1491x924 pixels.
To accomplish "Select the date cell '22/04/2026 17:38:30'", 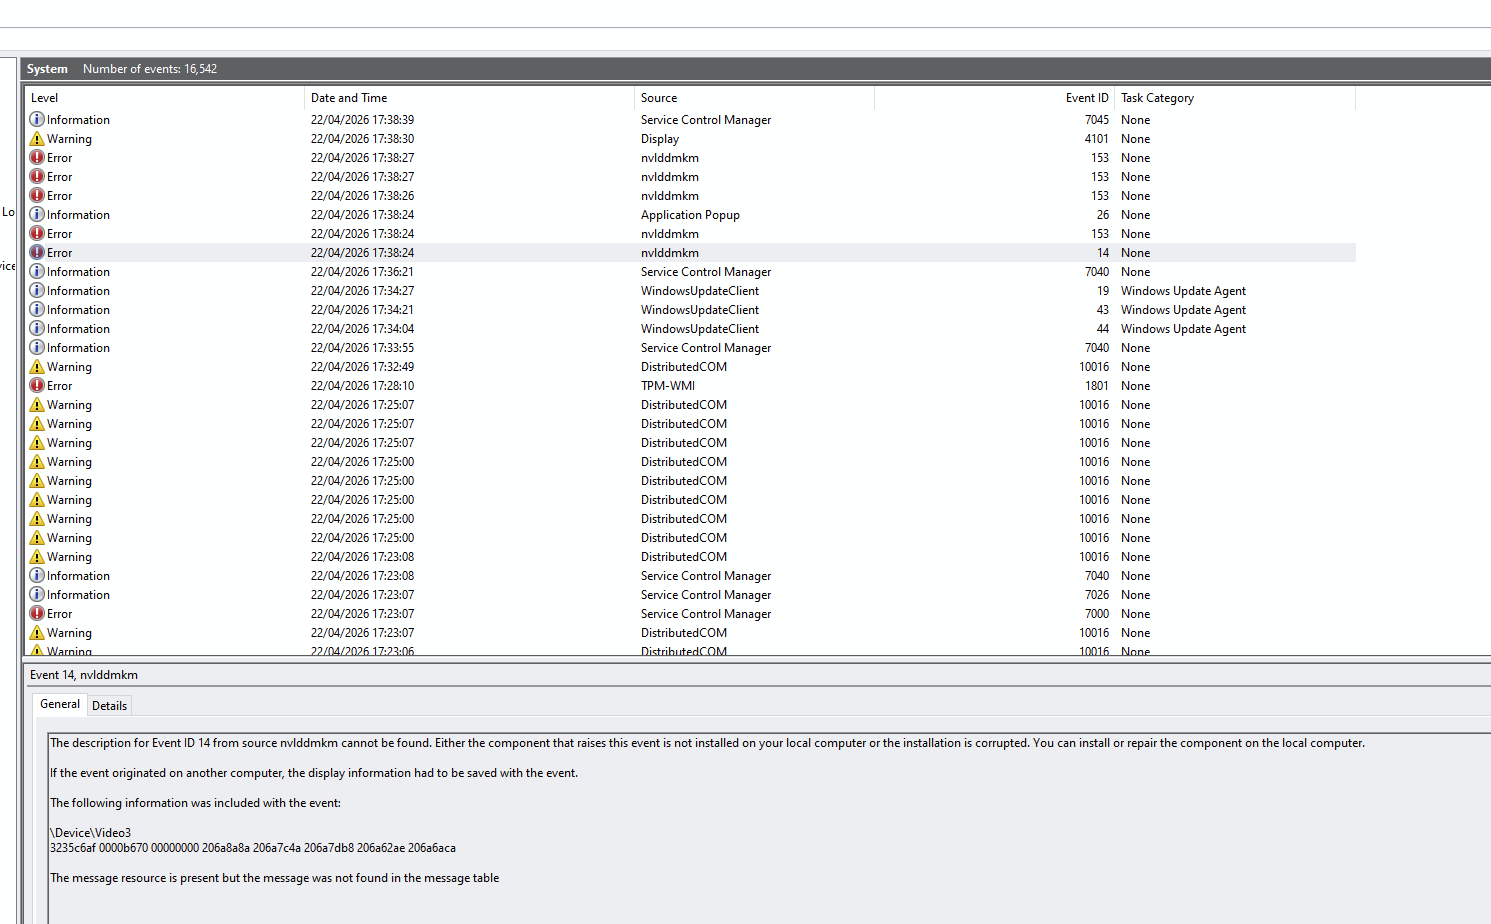I will point(362,139).
